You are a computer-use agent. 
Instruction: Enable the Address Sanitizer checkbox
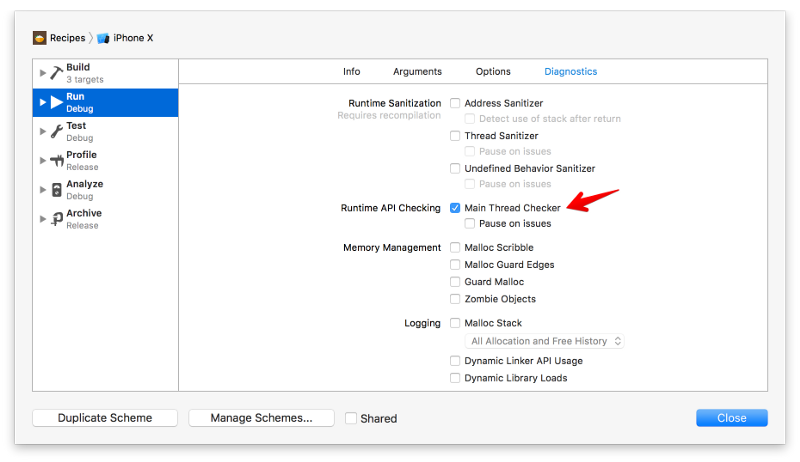(455, 103)
